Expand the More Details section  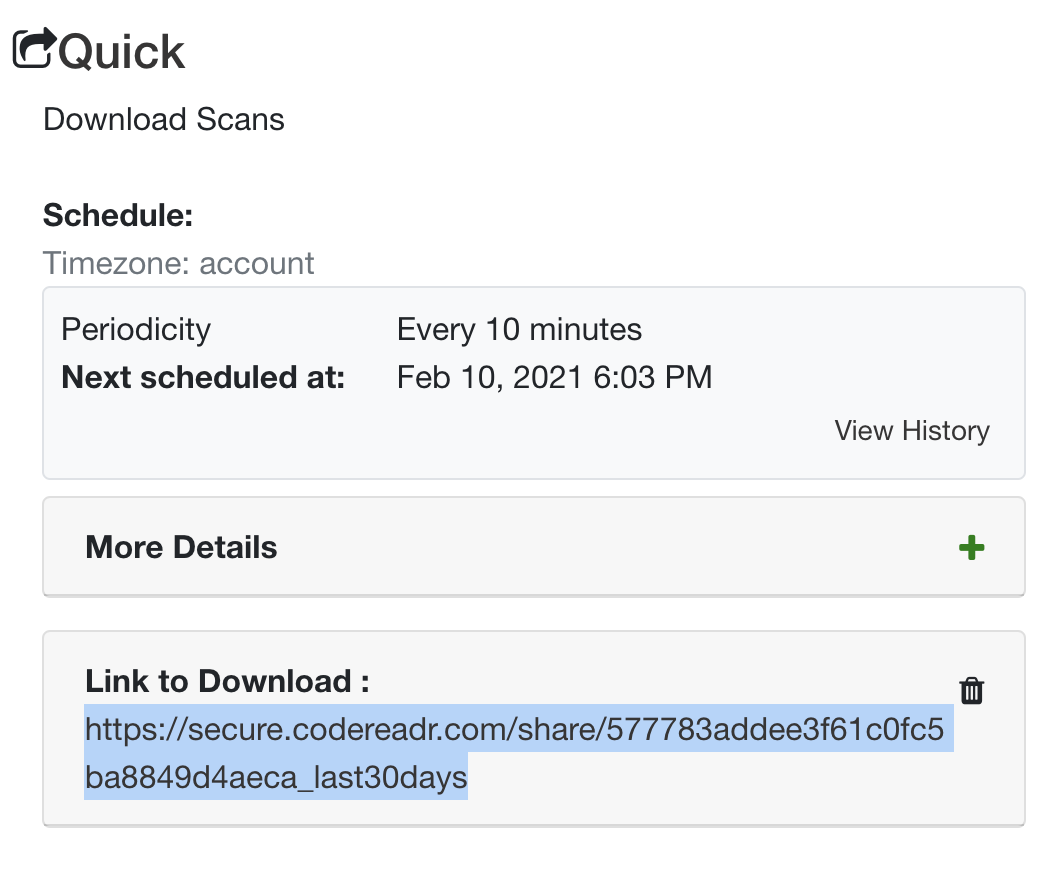[x=534, y=547]
